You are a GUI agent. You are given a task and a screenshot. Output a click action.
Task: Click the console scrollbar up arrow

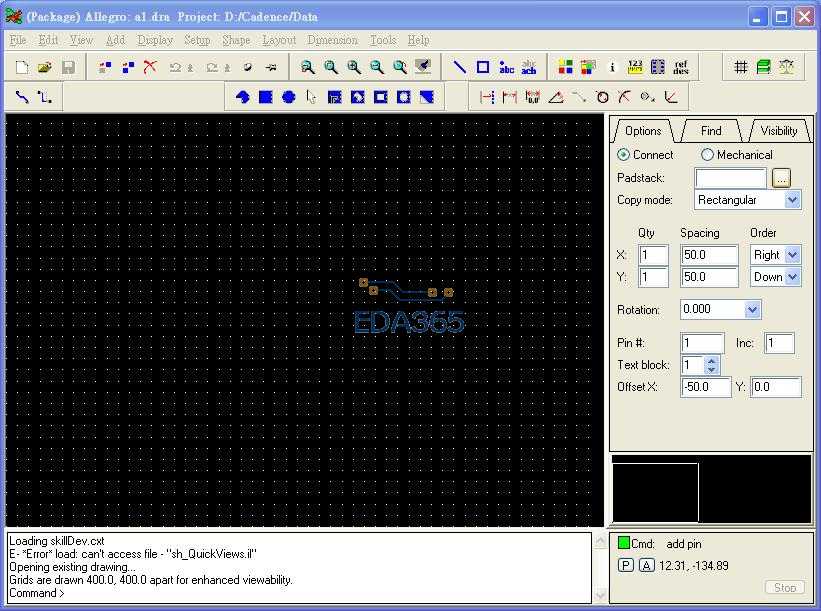pos(600,540)
